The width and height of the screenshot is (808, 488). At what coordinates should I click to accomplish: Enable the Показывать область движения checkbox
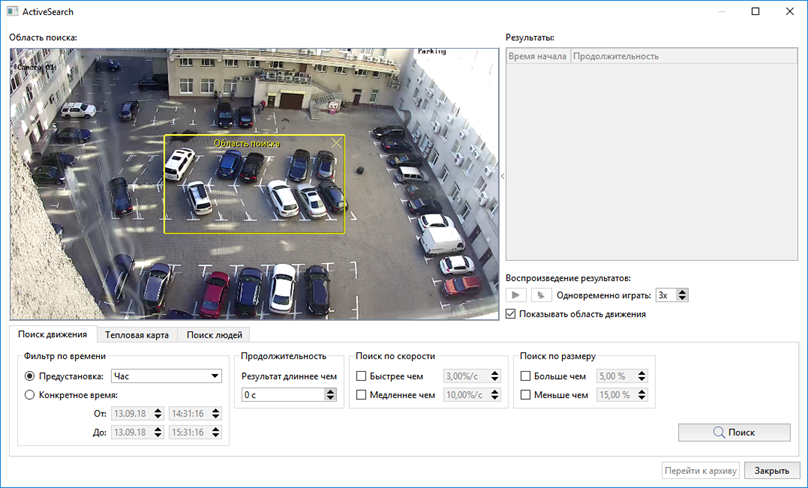(x=512, y=314)
